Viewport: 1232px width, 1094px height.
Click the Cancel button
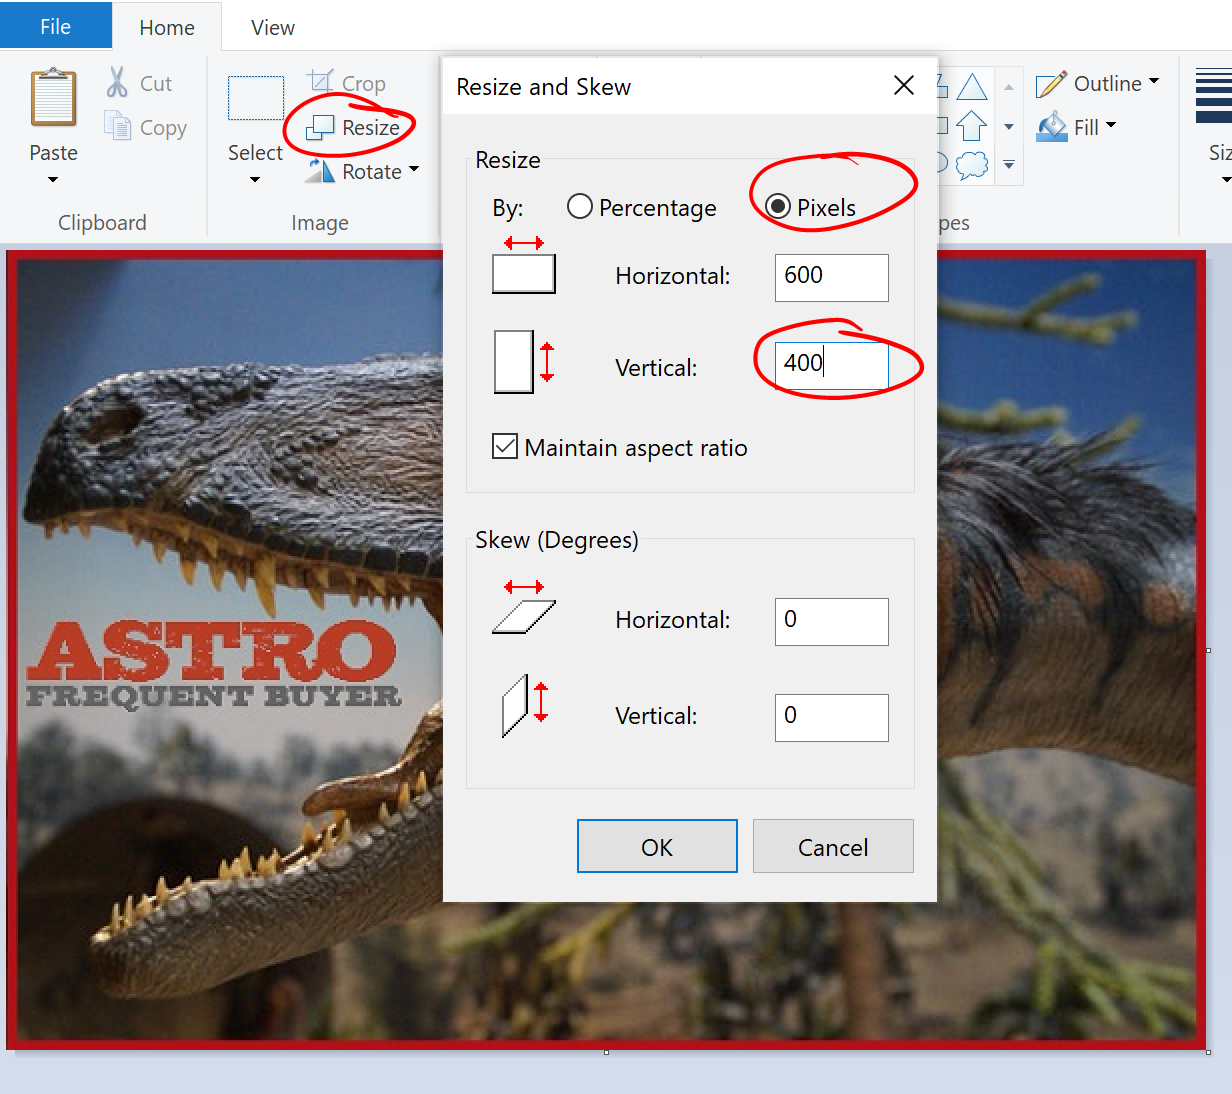tap(833, 846)
